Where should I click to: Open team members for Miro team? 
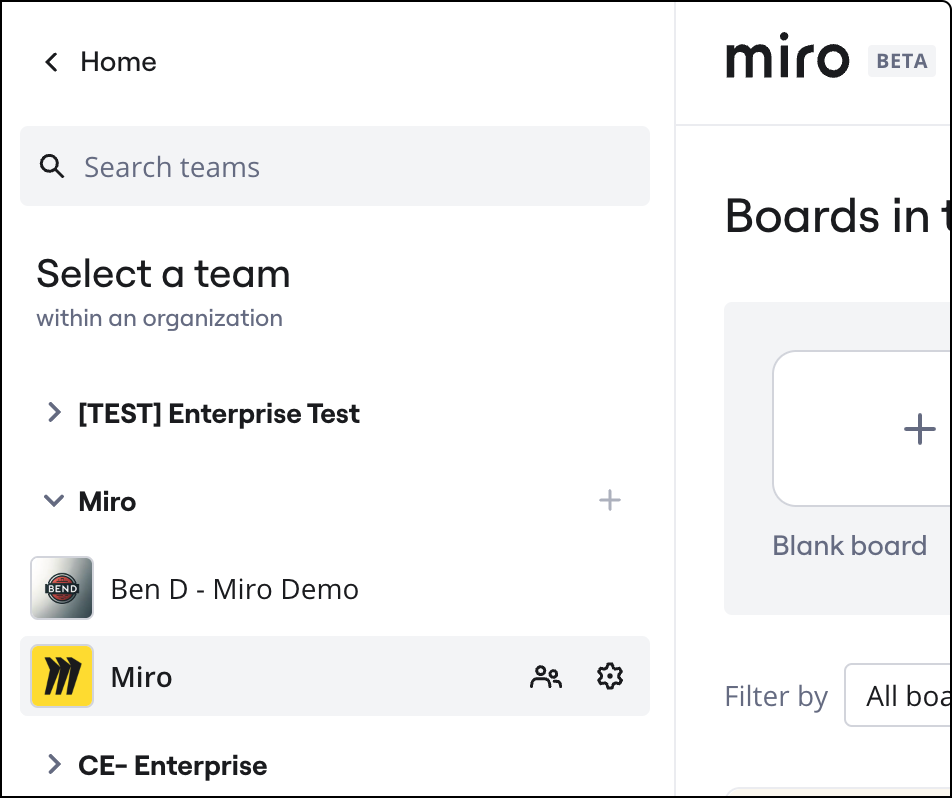click(545, 677)
